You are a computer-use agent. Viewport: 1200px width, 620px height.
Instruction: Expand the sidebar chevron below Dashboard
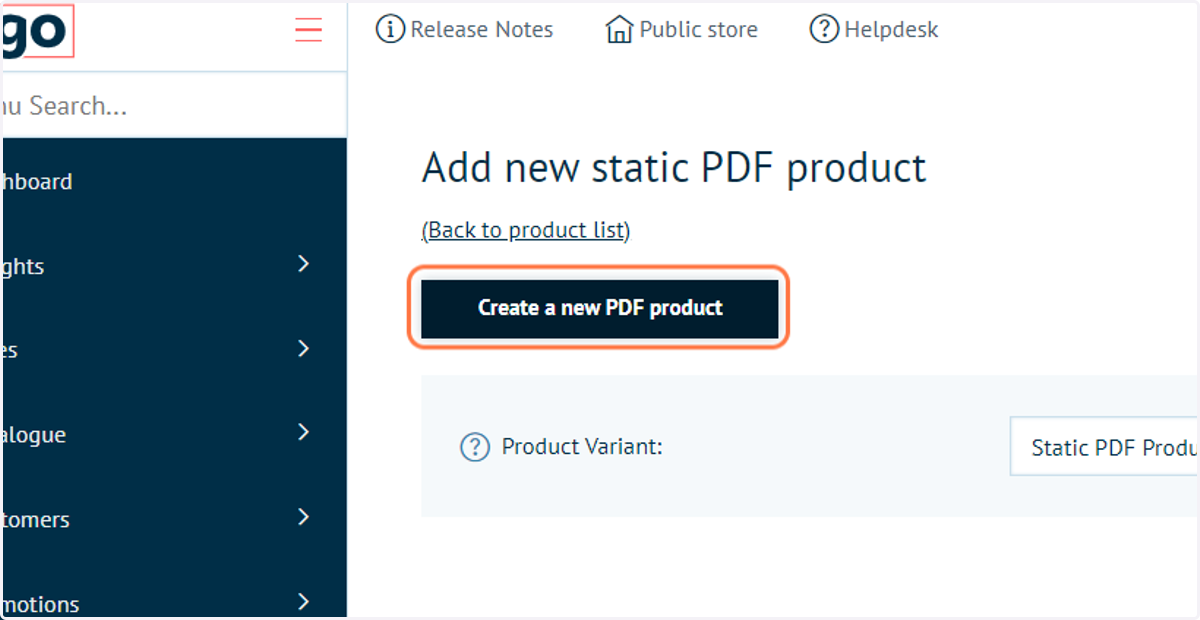(x=304, y=264)
